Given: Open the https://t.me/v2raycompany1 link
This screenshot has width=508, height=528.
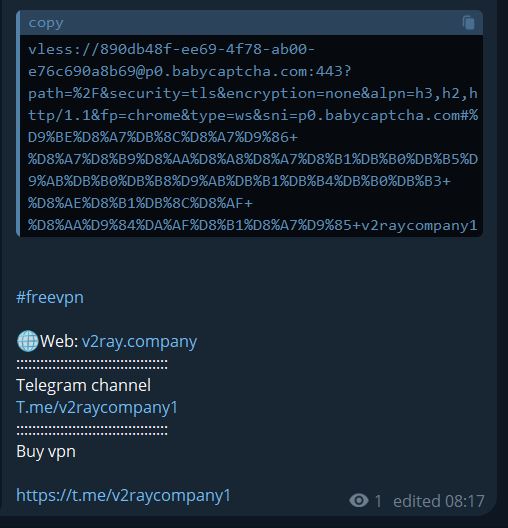Looking at the screenshot, I should click(x=123, y=495).
